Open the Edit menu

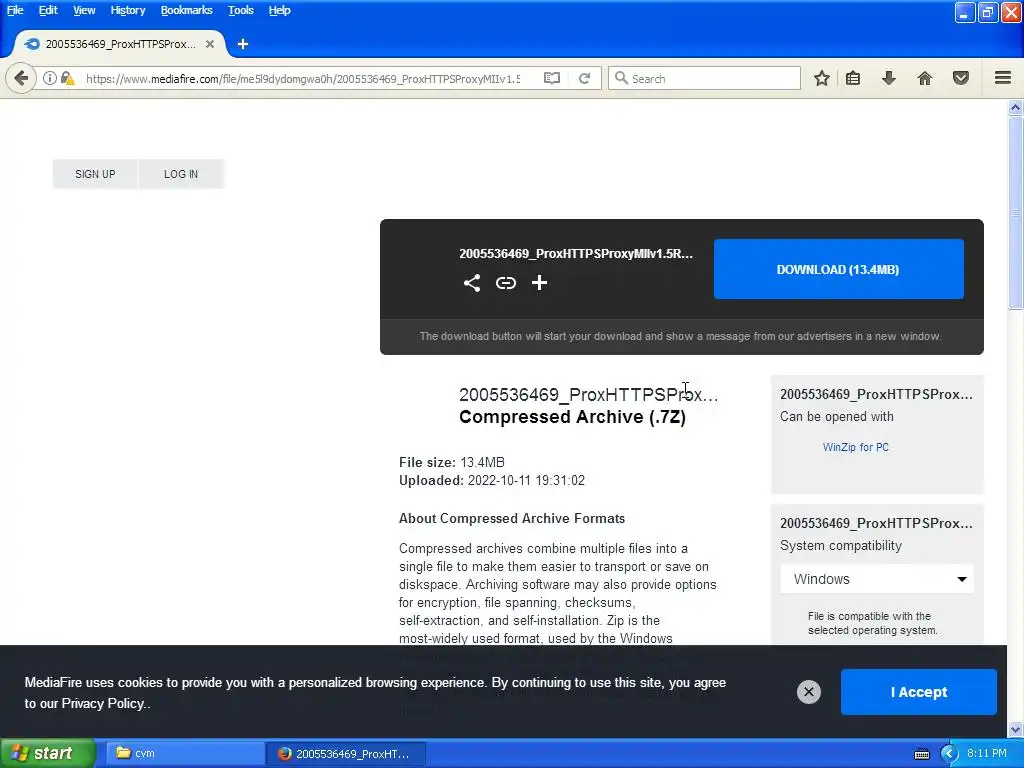[x=48, y=10]
